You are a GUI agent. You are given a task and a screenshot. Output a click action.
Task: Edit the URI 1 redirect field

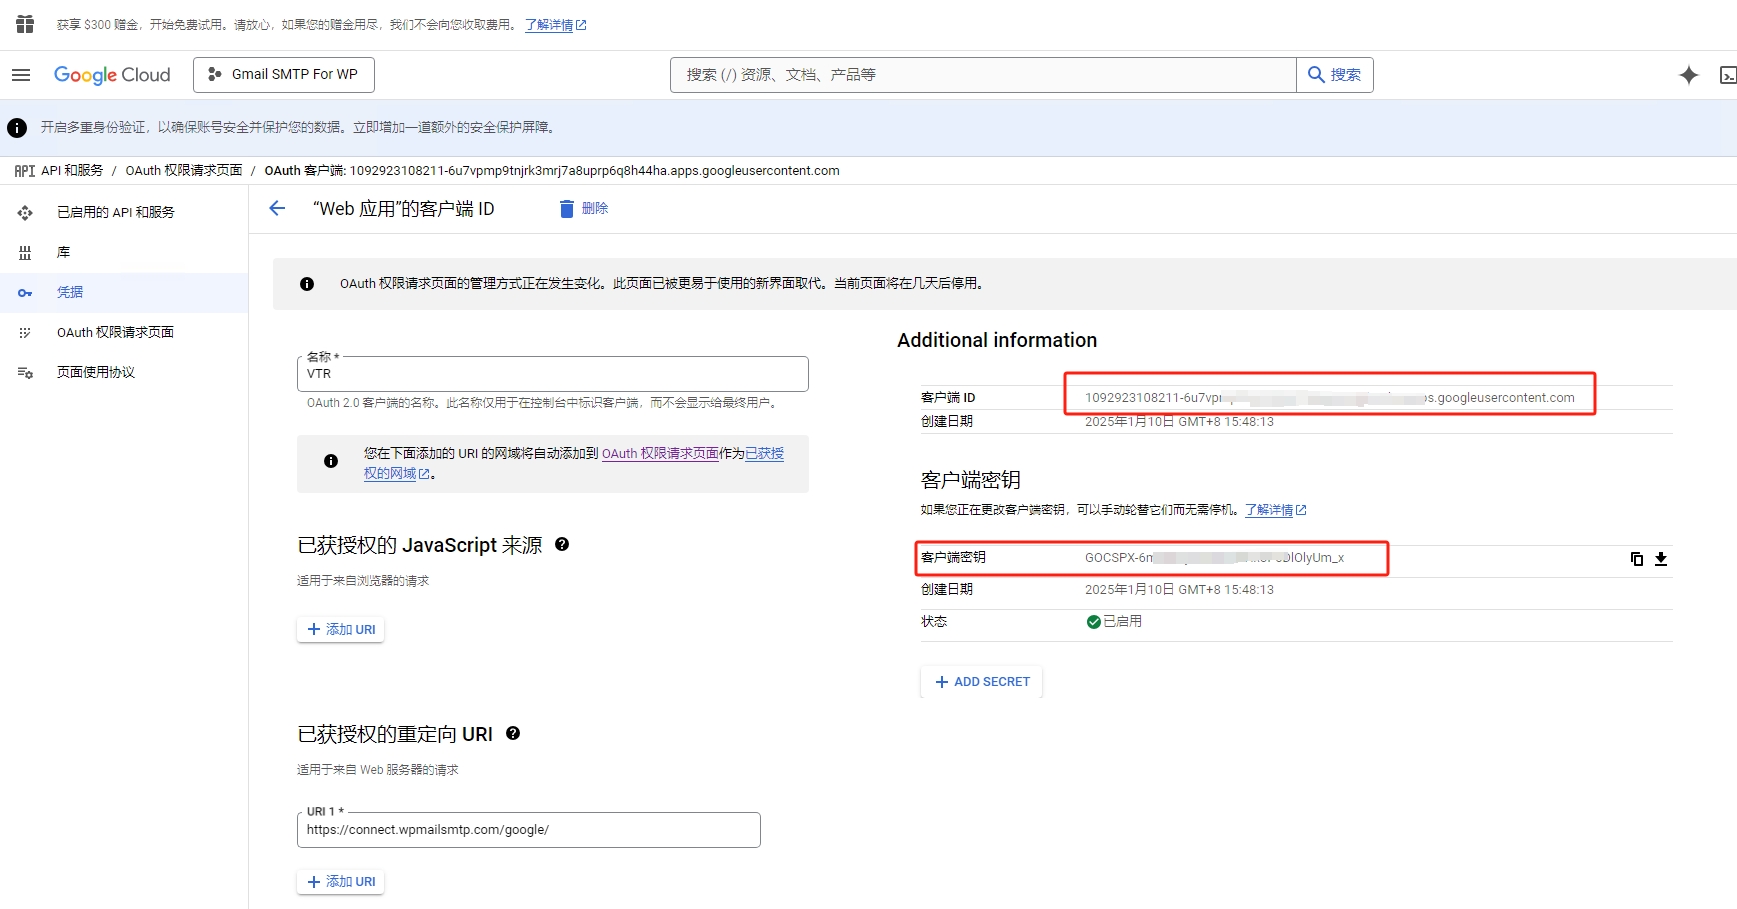coord(528,830)
